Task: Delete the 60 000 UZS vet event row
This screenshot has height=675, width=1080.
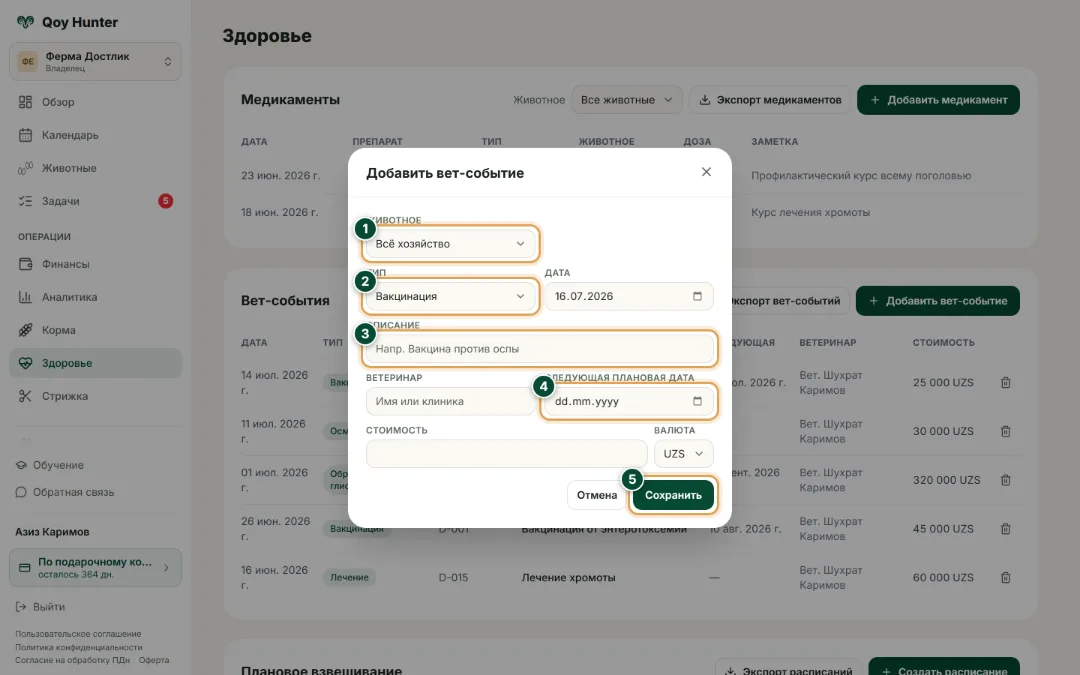Action: (1006, 578)
